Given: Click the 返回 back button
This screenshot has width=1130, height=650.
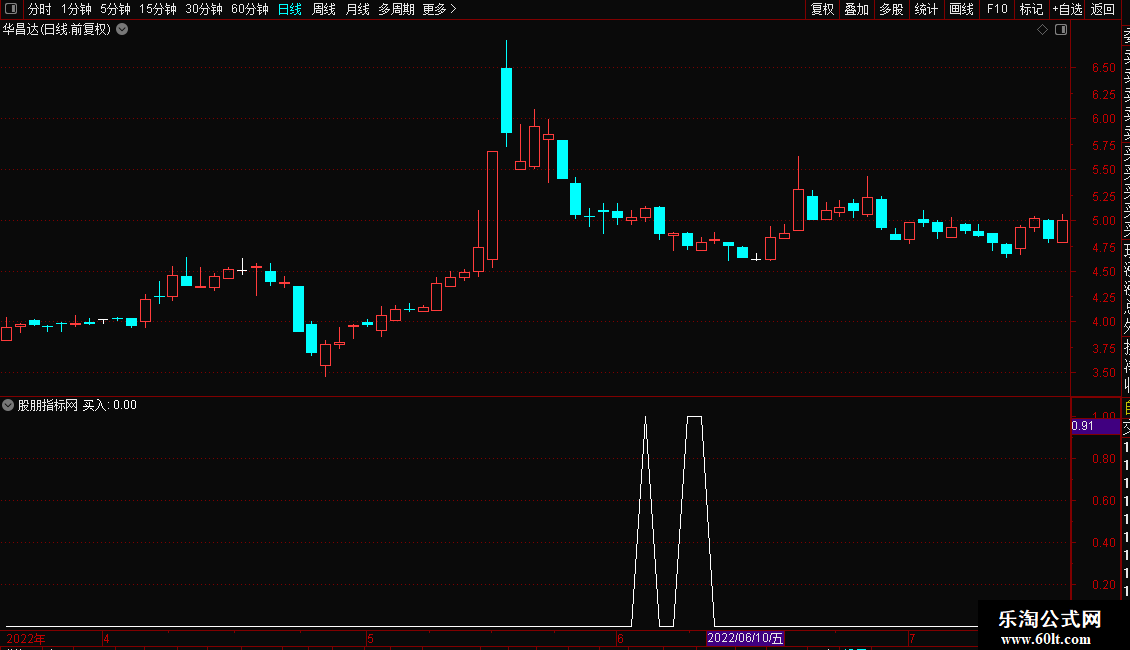Looking at the screenshot, I should coord(1103,9).
